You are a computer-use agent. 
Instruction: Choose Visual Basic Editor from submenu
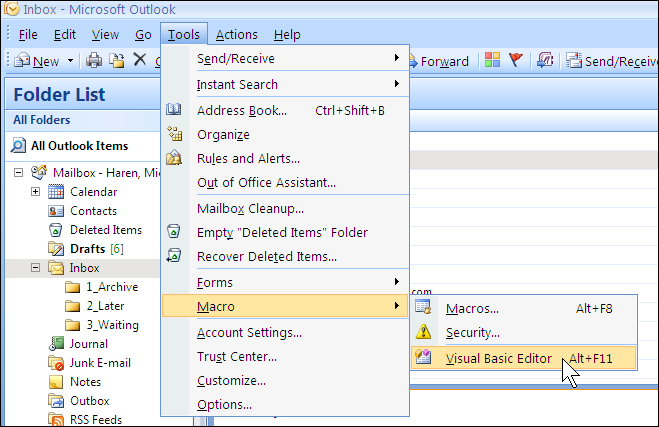498,358
